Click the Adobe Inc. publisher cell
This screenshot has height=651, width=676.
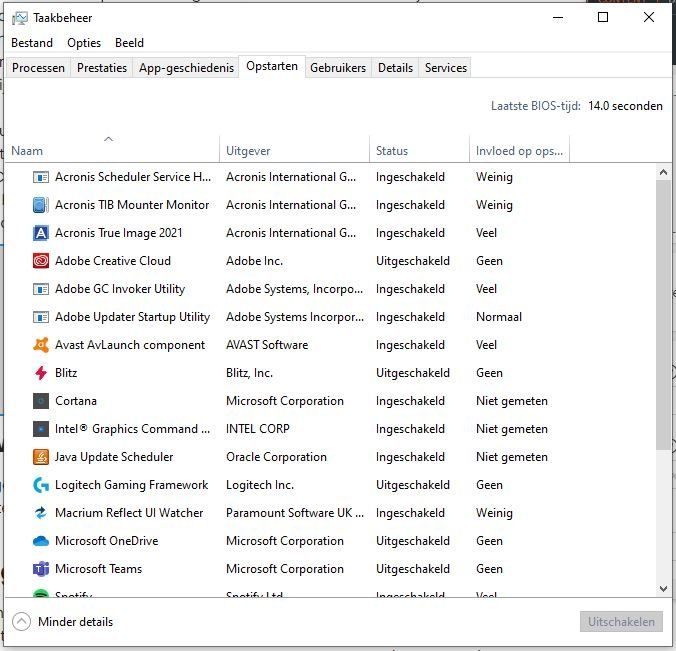pos(254,261)
